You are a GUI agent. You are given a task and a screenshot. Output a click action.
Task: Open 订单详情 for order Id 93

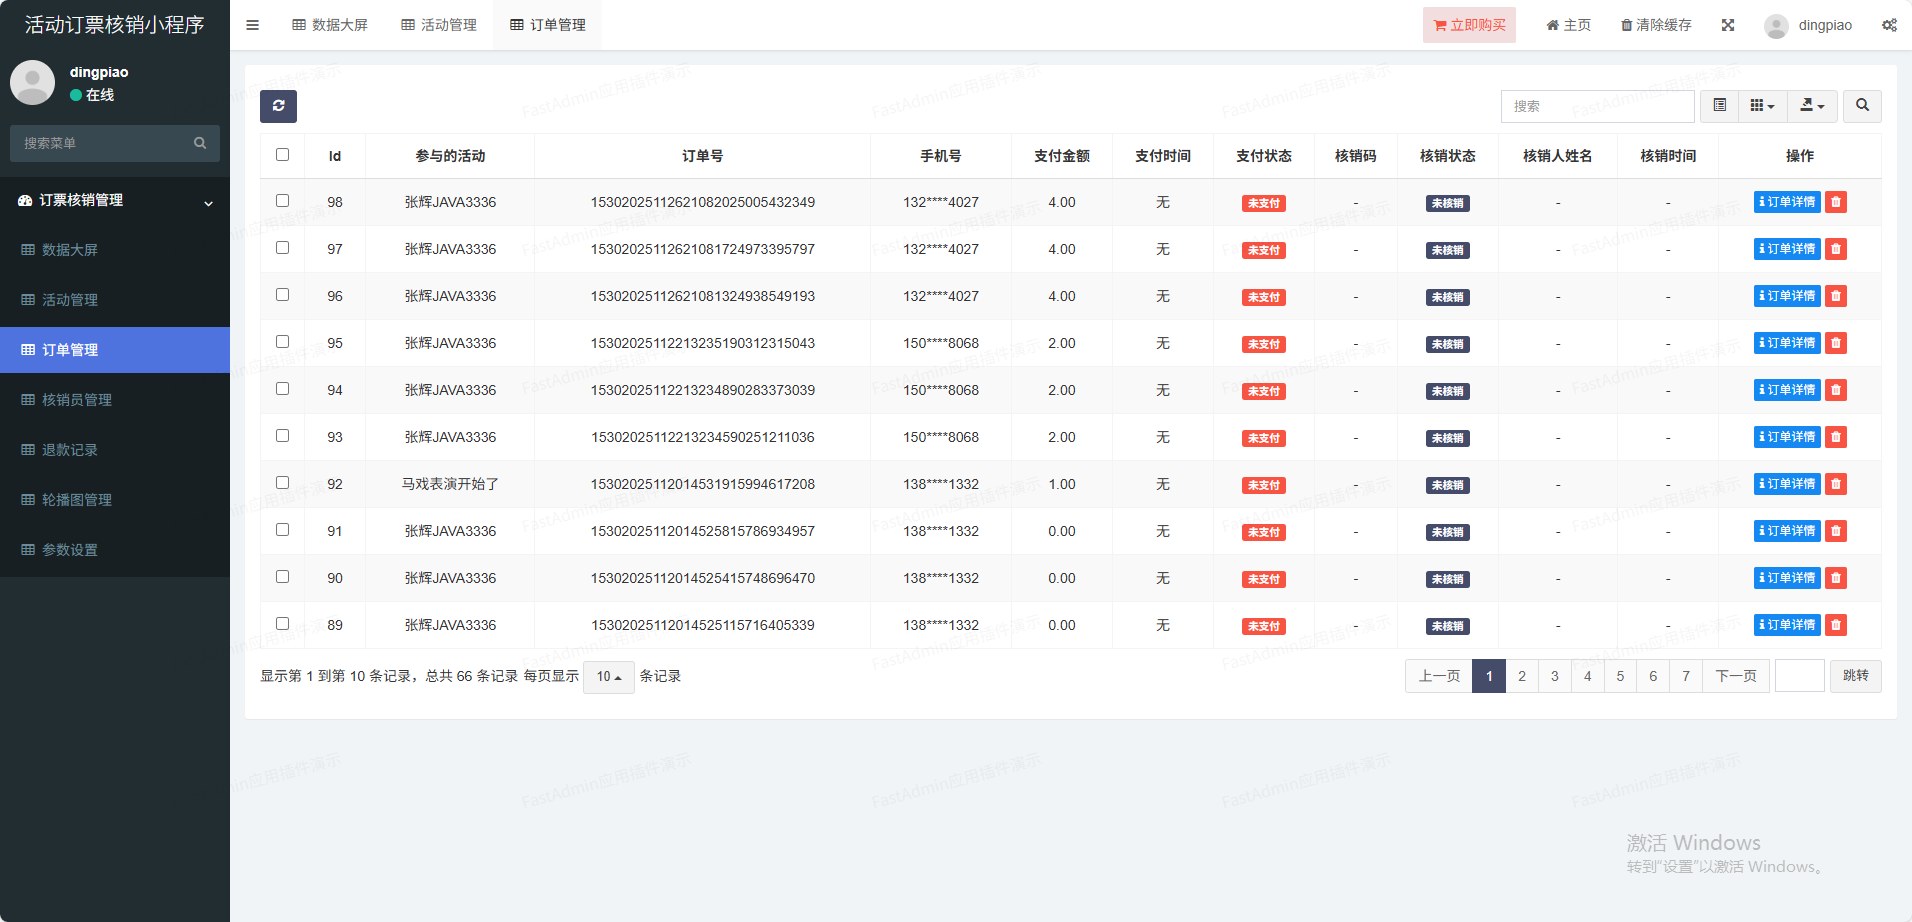1786,437
